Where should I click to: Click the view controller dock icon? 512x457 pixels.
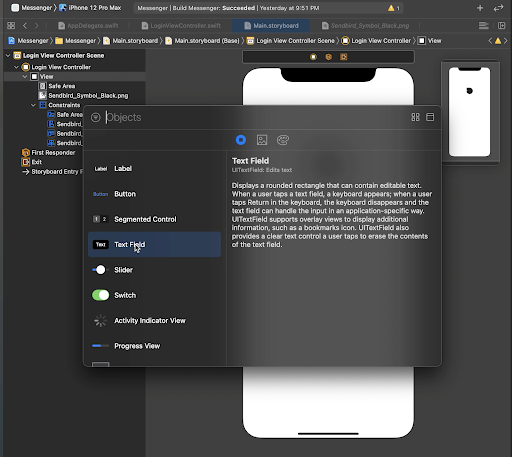tap(313, 57)
